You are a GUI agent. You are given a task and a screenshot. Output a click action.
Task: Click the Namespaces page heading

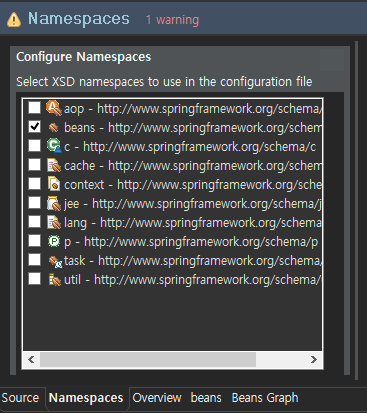click(x=79, y=19)
